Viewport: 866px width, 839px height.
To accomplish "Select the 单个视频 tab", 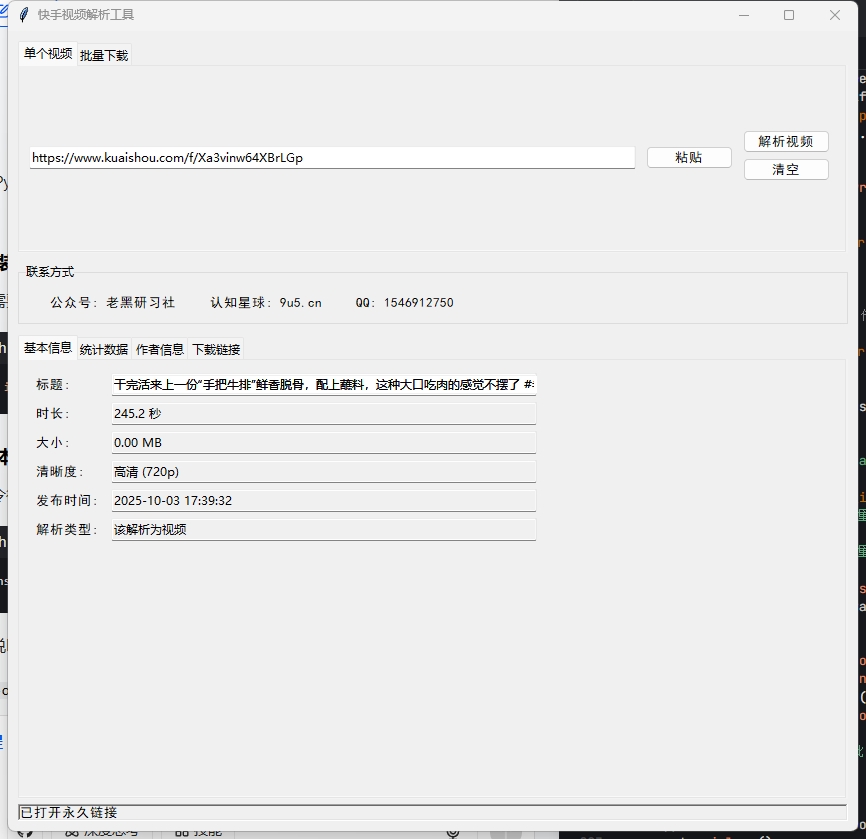I will tap(46, 55).
